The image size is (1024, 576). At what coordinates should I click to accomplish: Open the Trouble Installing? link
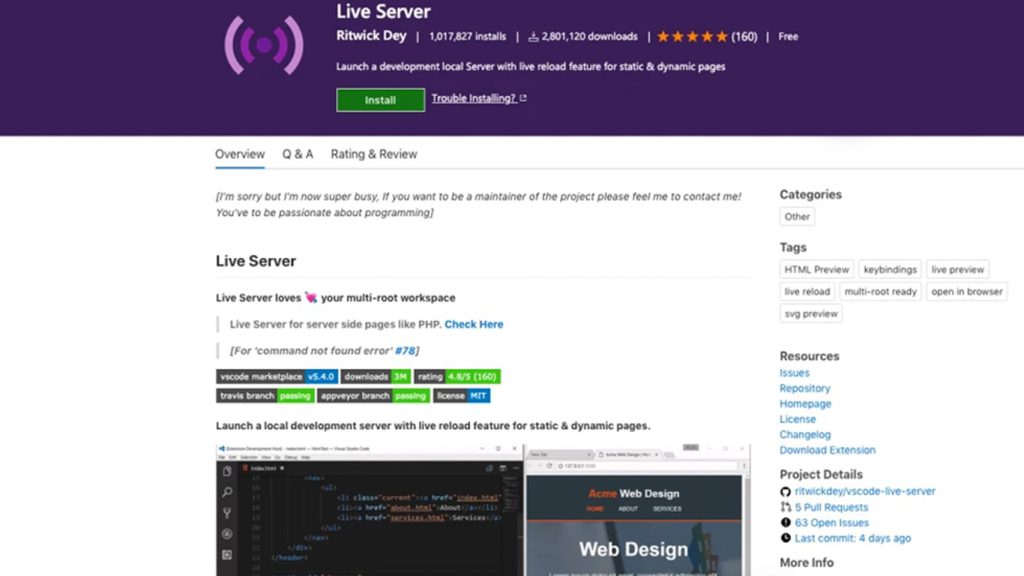click(473, 98)
